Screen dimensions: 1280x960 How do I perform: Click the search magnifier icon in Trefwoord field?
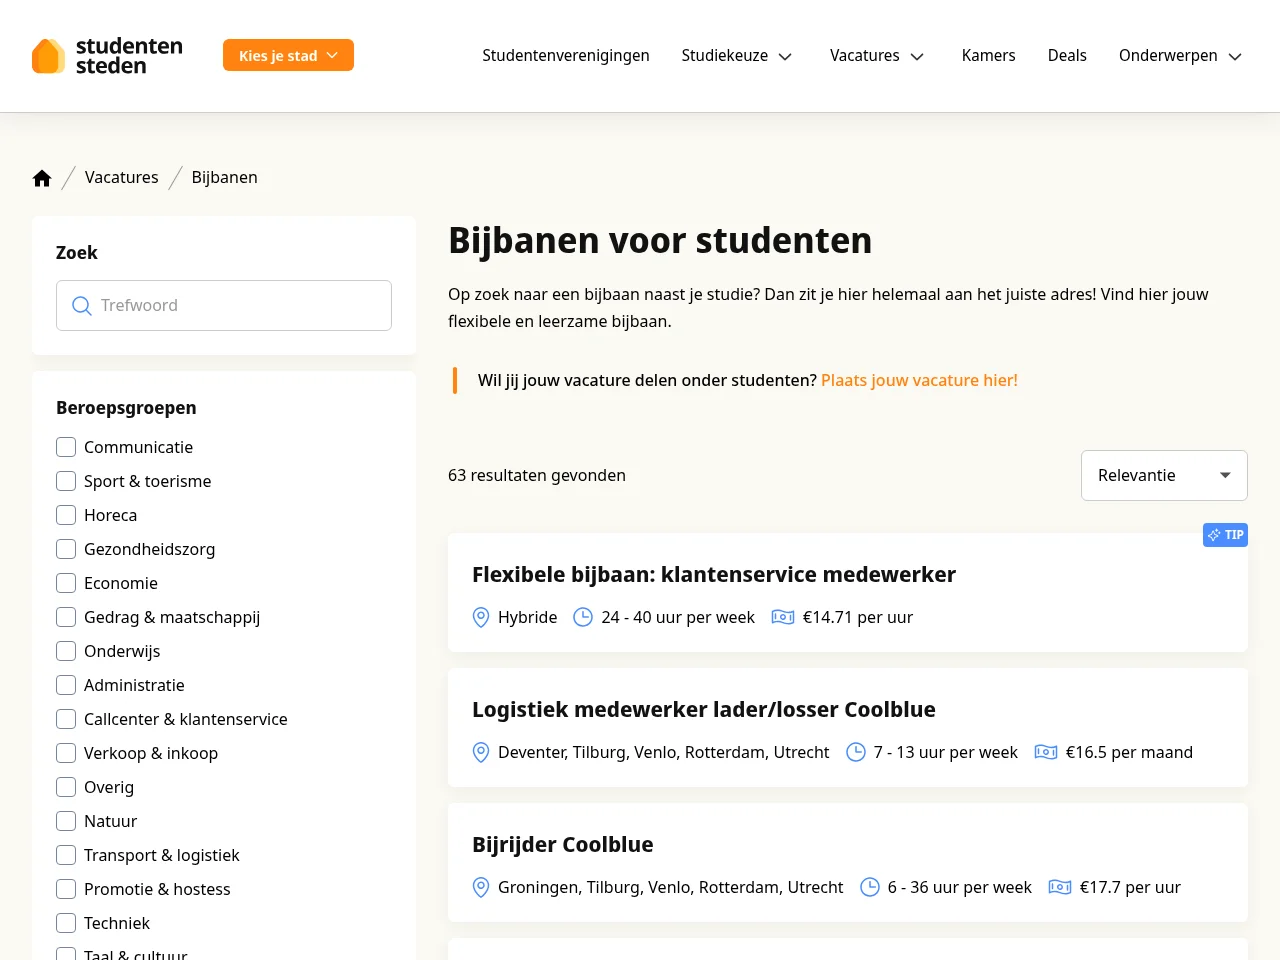pos(82,306)
